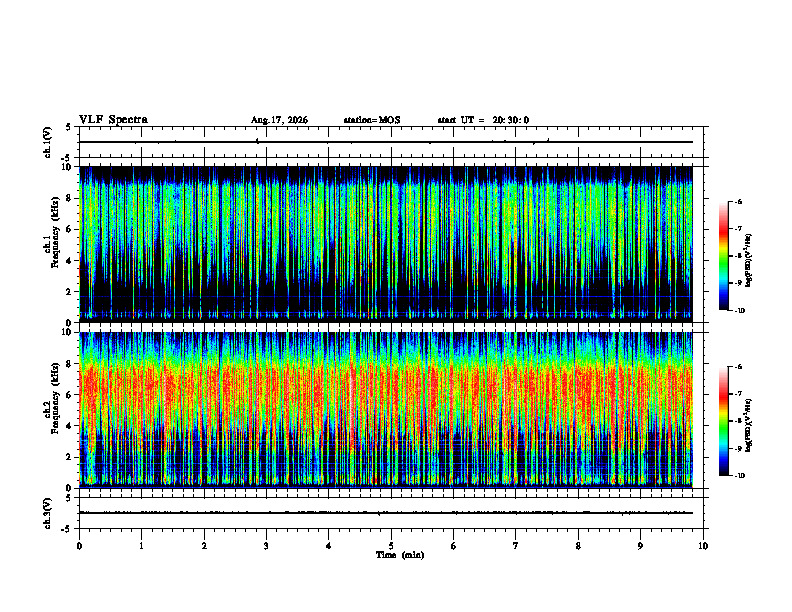Click the ch.1 voltage waveform trace

pyautogui.click(x=386, y=142)
